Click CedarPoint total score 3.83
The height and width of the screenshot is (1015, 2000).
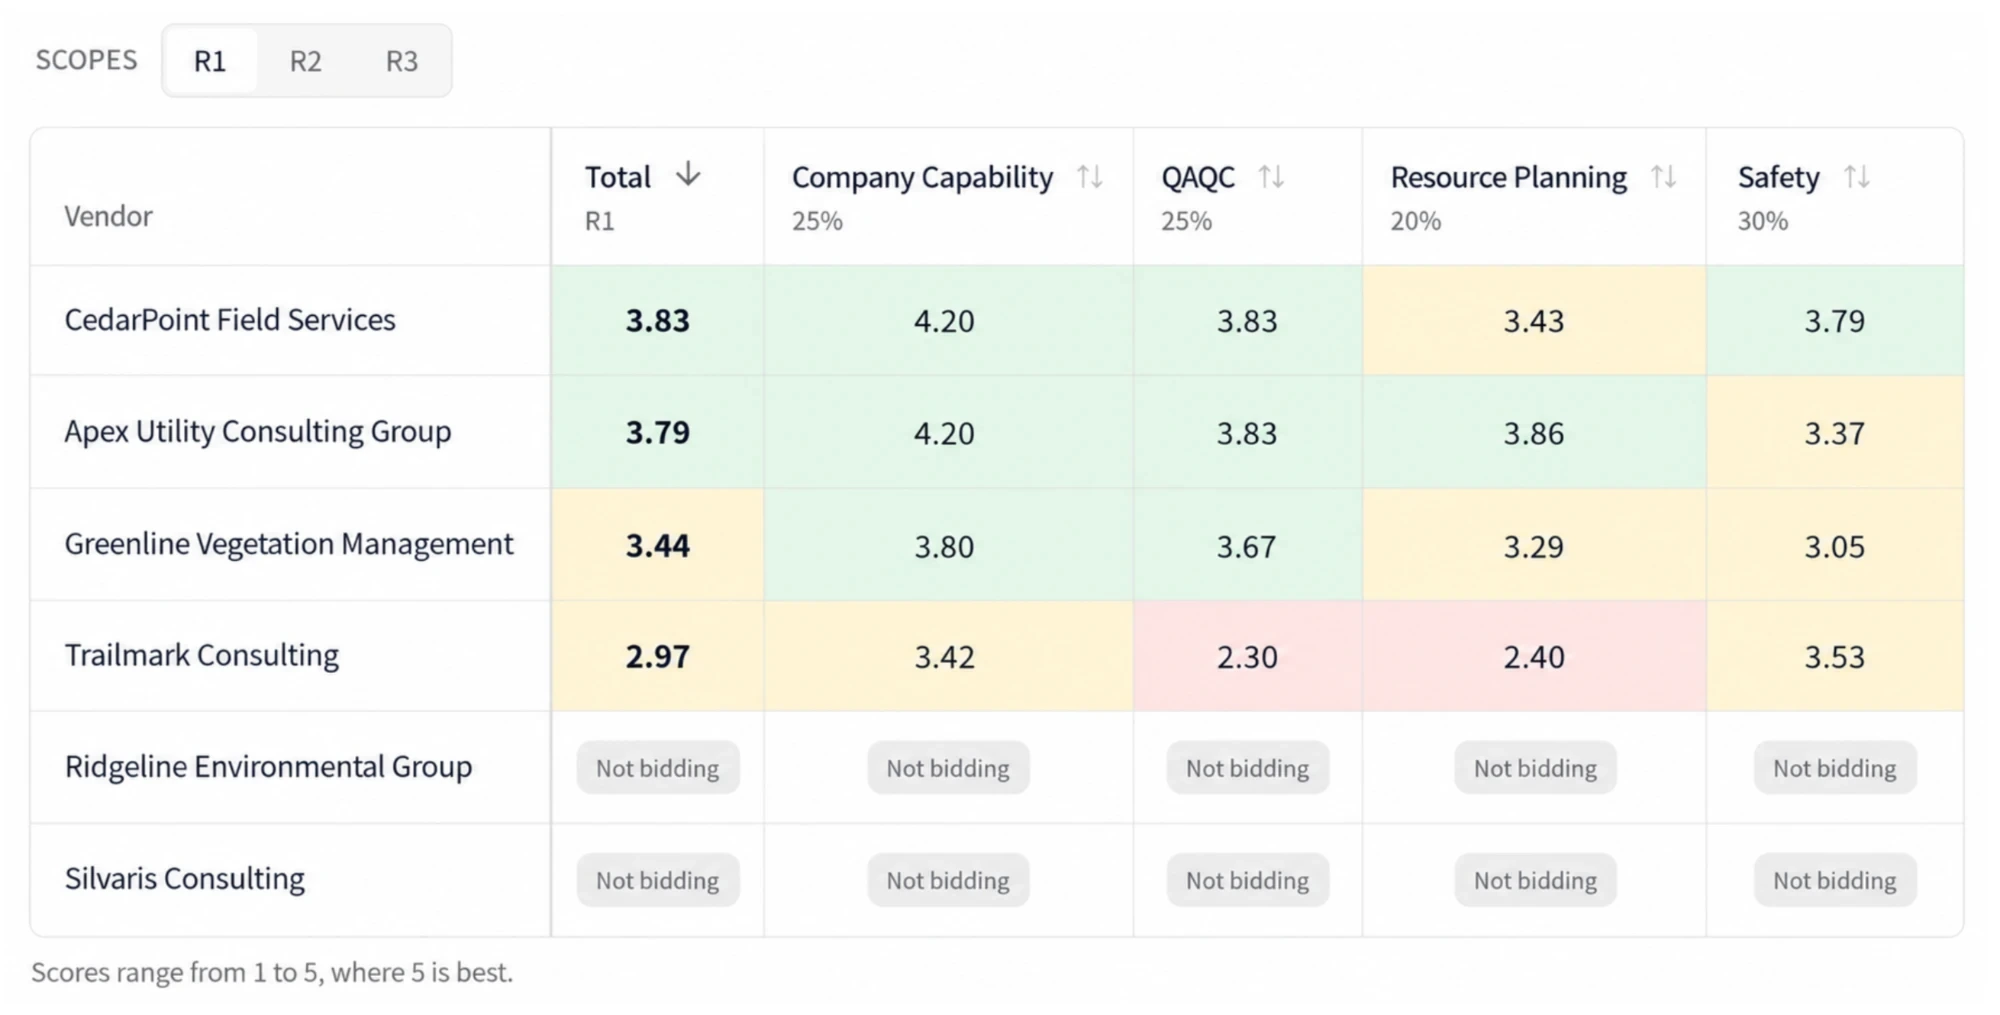[x=658, y=320]
